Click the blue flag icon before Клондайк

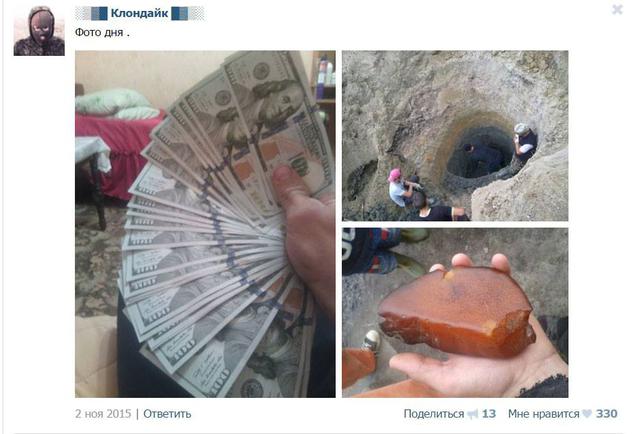click(99, 13)
